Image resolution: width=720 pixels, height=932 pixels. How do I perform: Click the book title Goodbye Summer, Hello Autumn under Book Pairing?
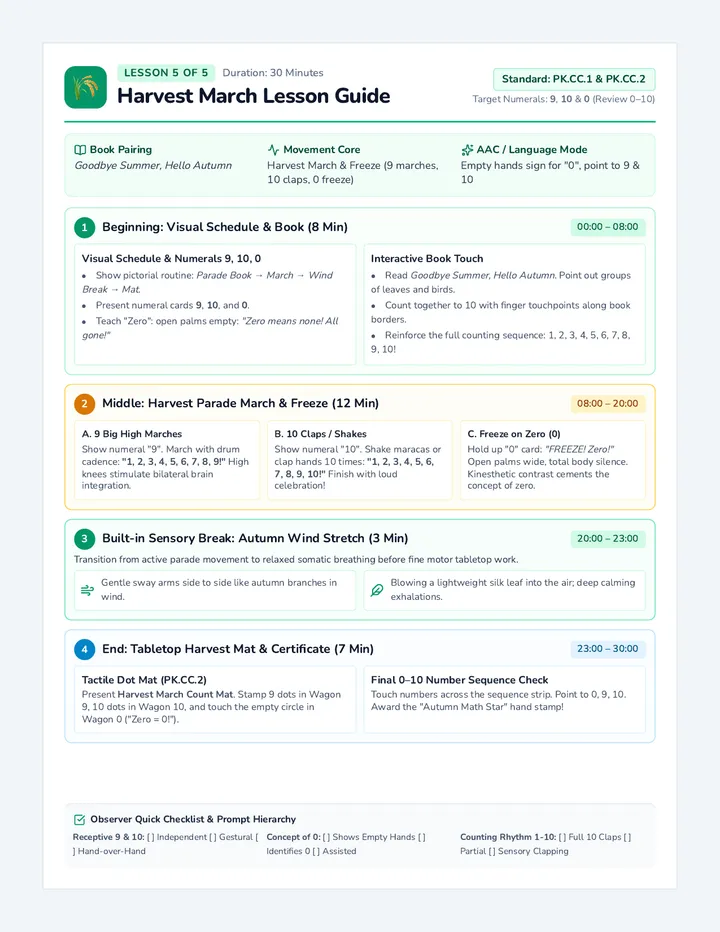tap(153, 166)
